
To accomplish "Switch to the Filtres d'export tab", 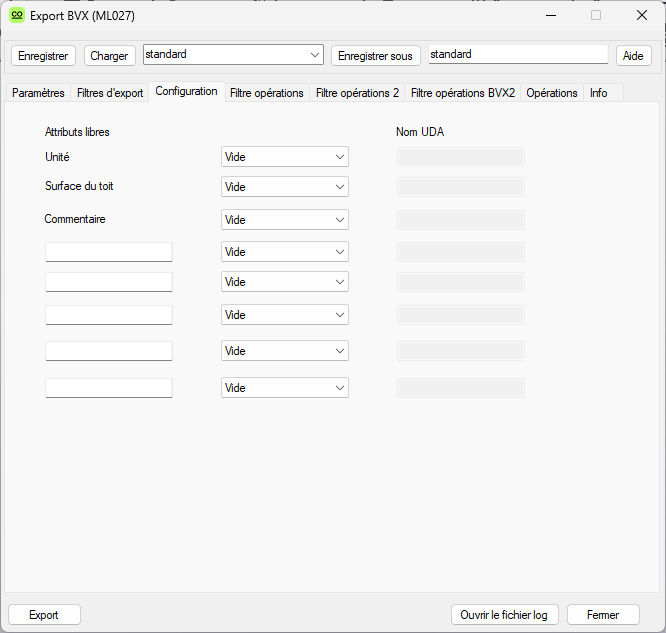I will click(x=110, y=93).
